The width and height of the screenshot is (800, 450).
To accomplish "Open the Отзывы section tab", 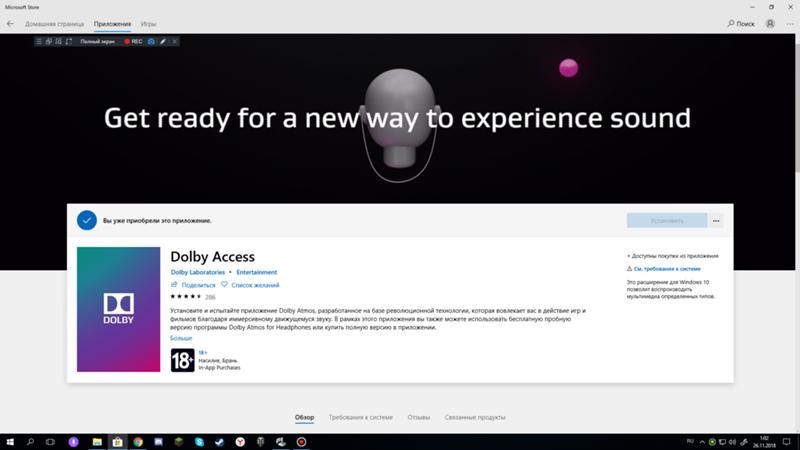I will [418, 417].
